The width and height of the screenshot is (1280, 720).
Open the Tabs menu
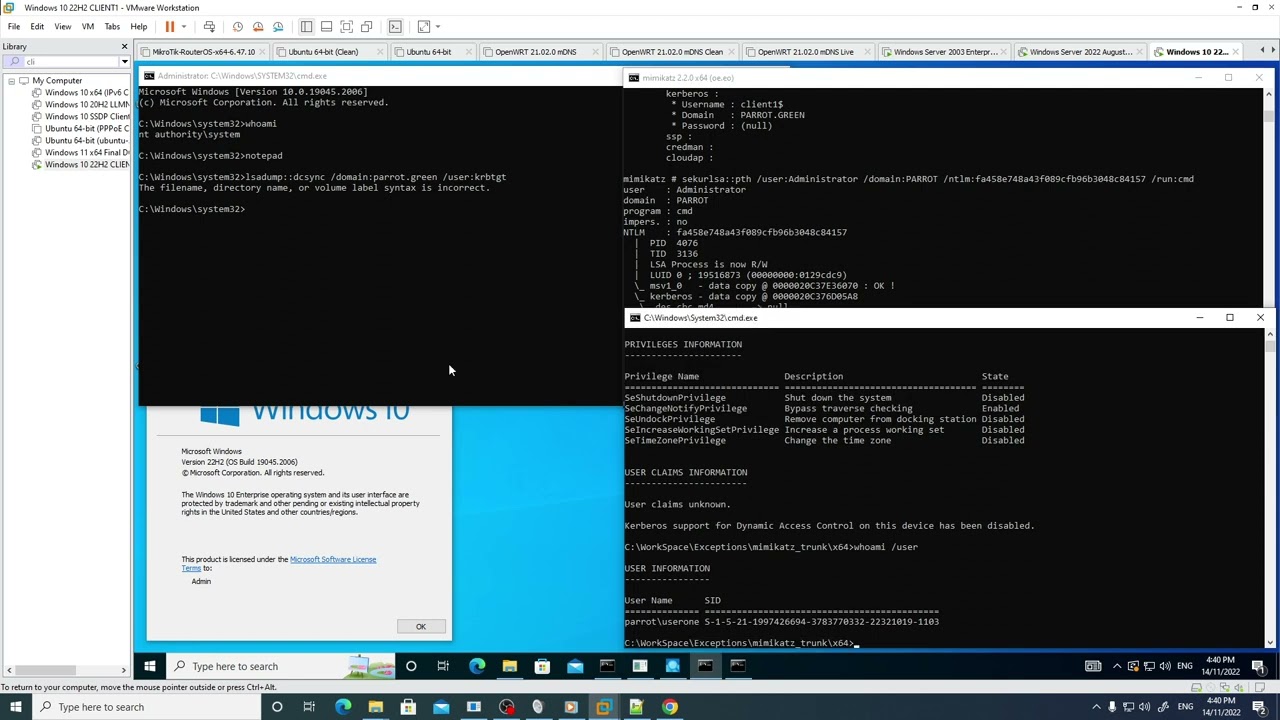(x=112, y=27)
